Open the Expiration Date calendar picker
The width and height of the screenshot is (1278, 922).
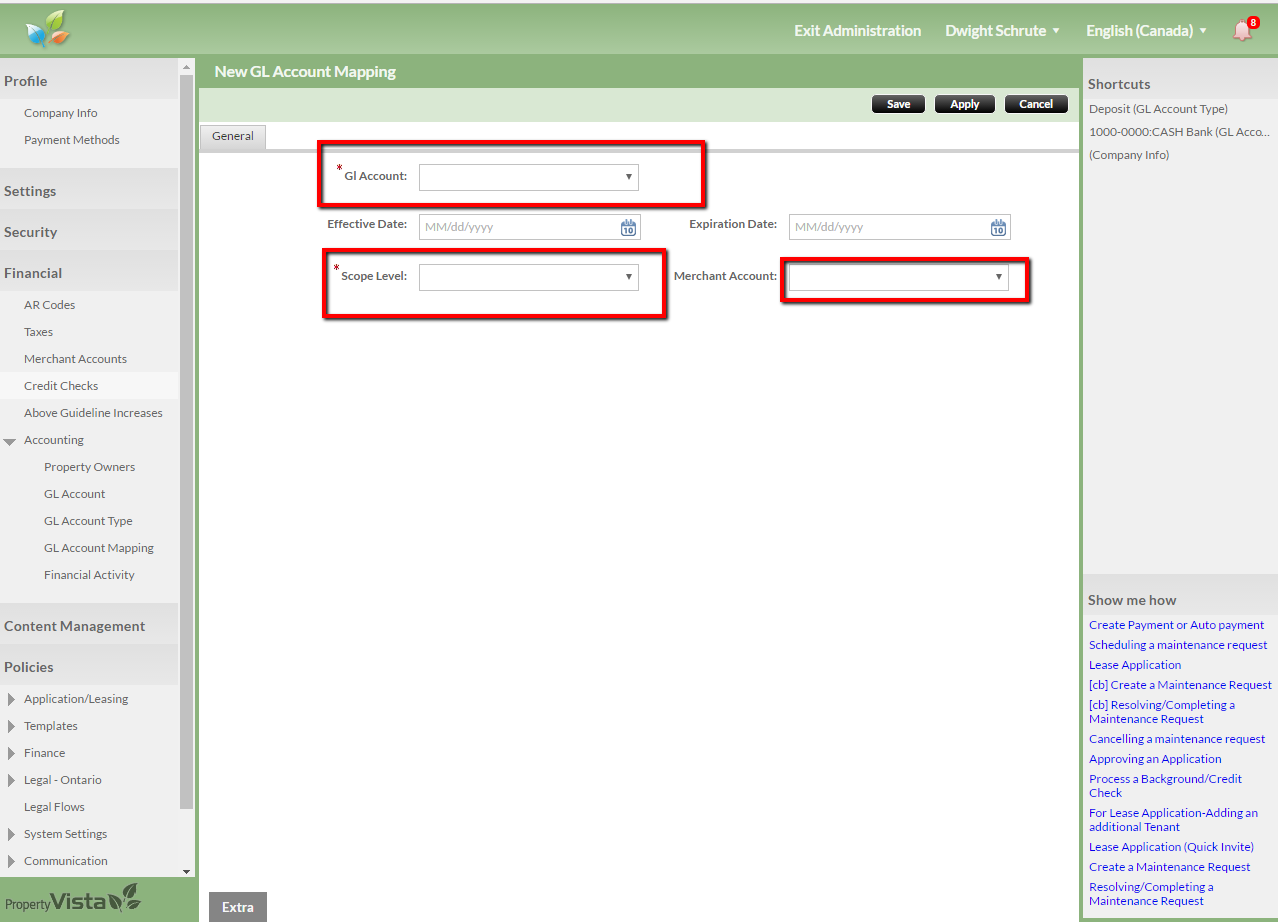pos(998,227)
